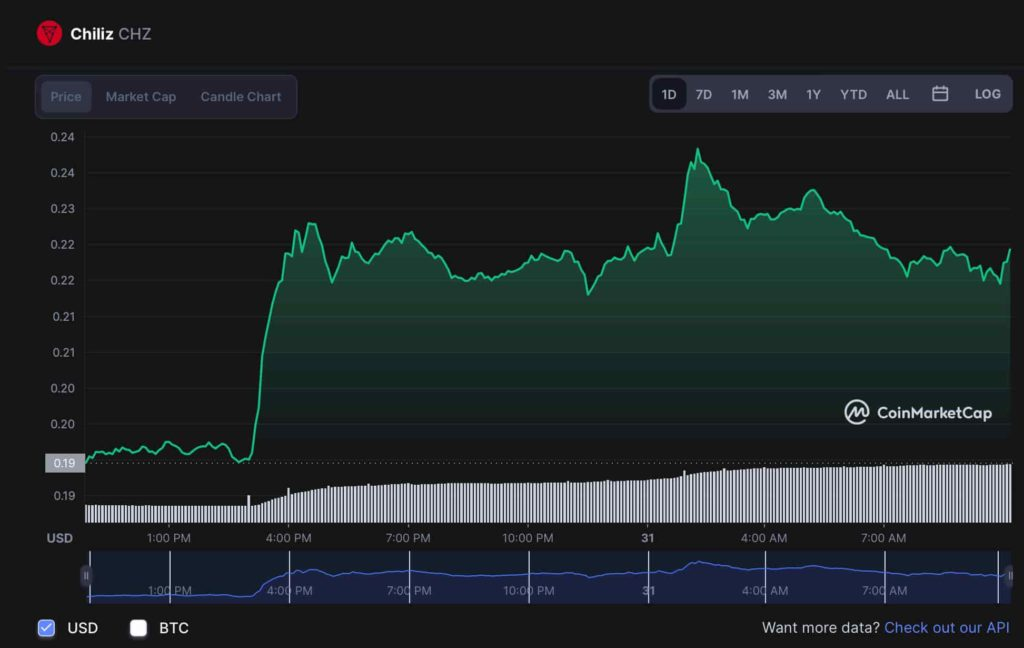Select the 1M time range
Screen dimensions: 1024x648
tap(740, 95)
